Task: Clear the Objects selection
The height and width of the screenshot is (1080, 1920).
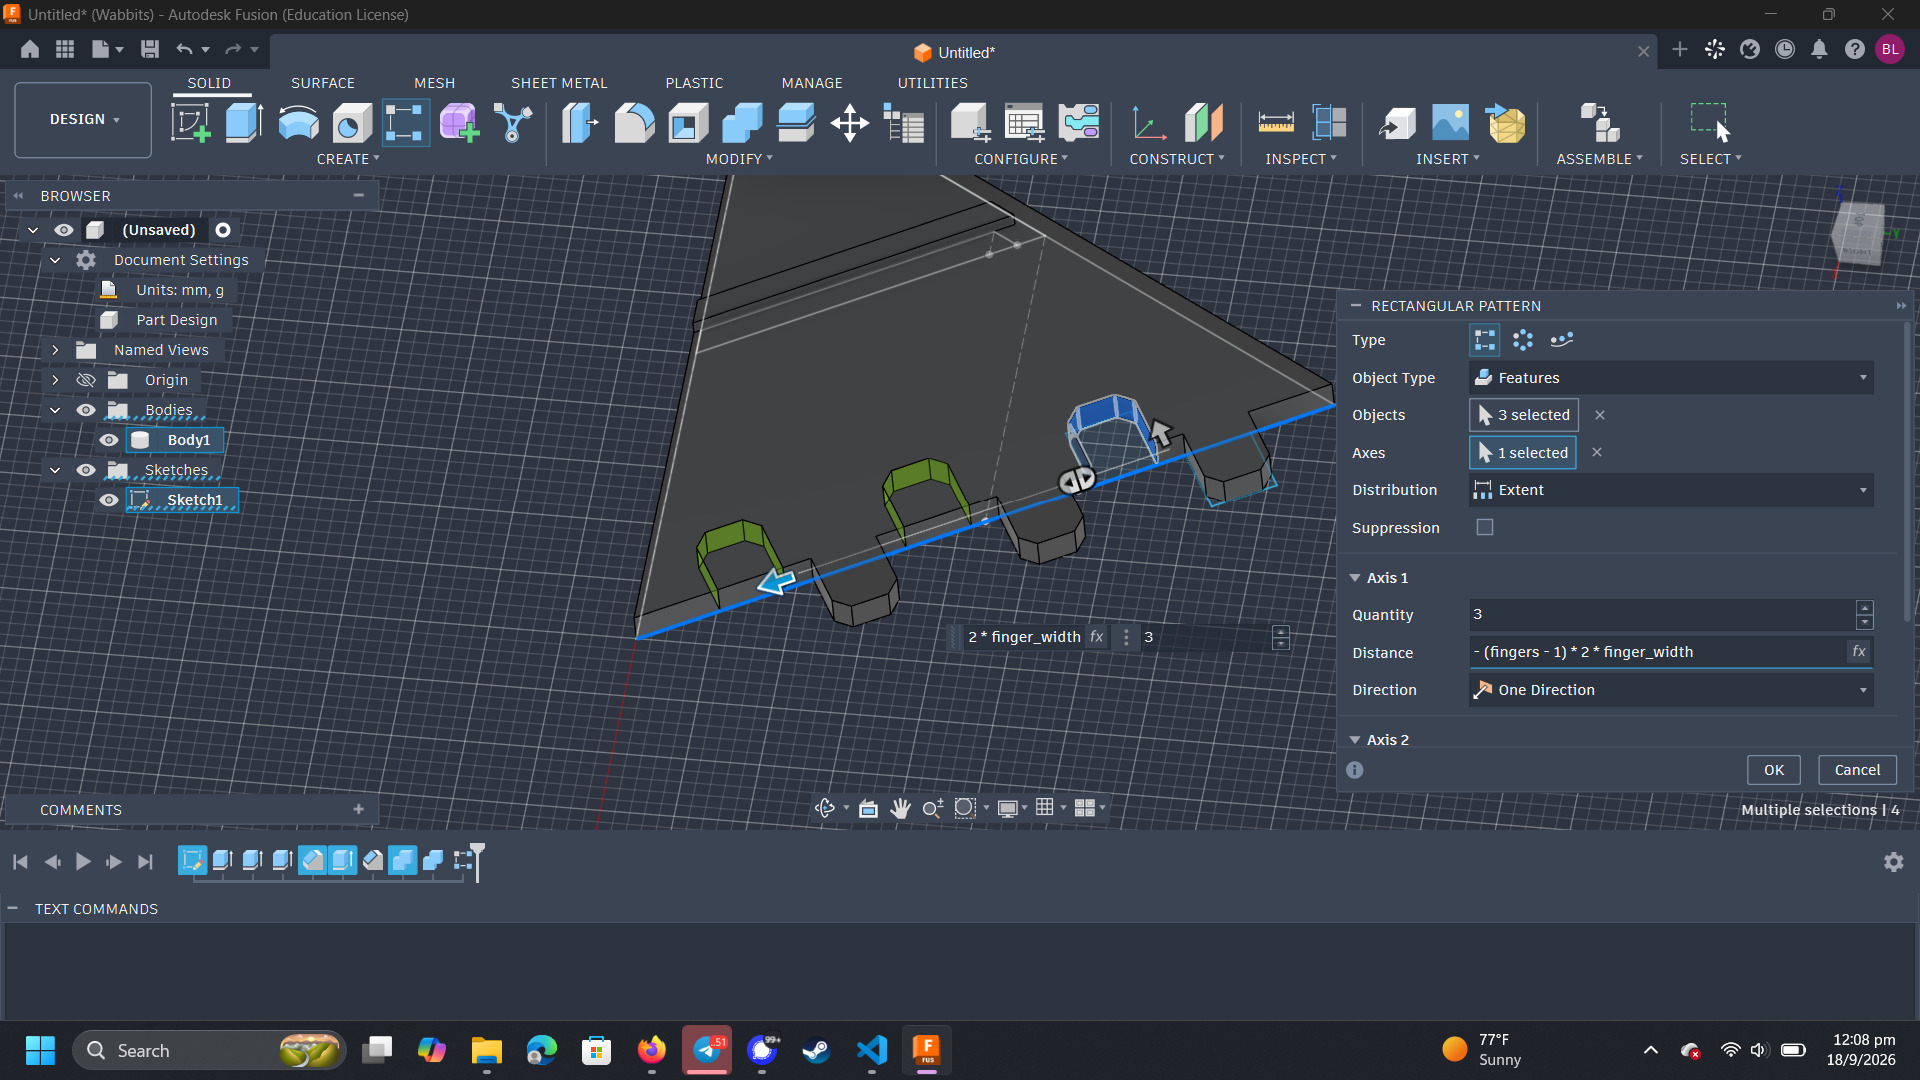Action: coord(1600,415)
